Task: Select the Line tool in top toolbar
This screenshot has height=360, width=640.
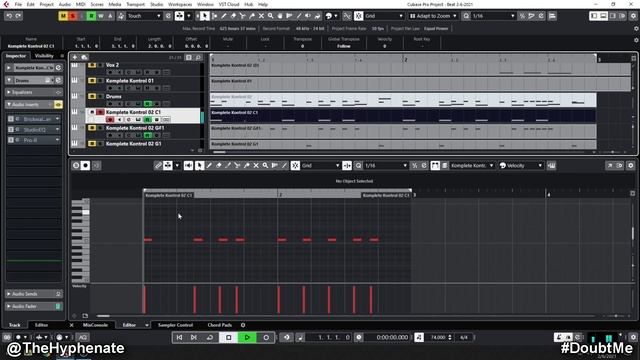Action: (299, 16)
